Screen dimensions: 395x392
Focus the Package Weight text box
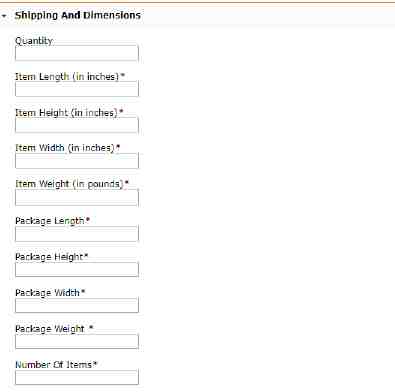coord(77,342)
